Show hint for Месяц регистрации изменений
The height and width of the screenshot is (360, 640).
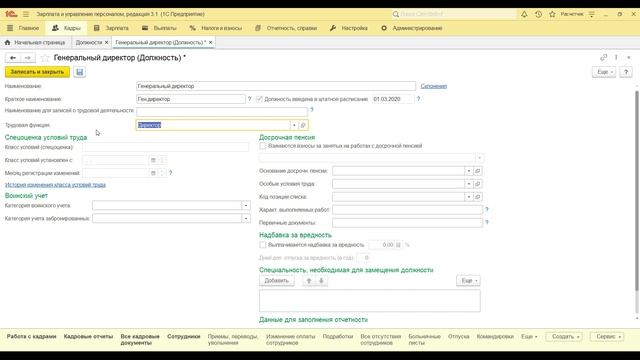pos(171,173)
